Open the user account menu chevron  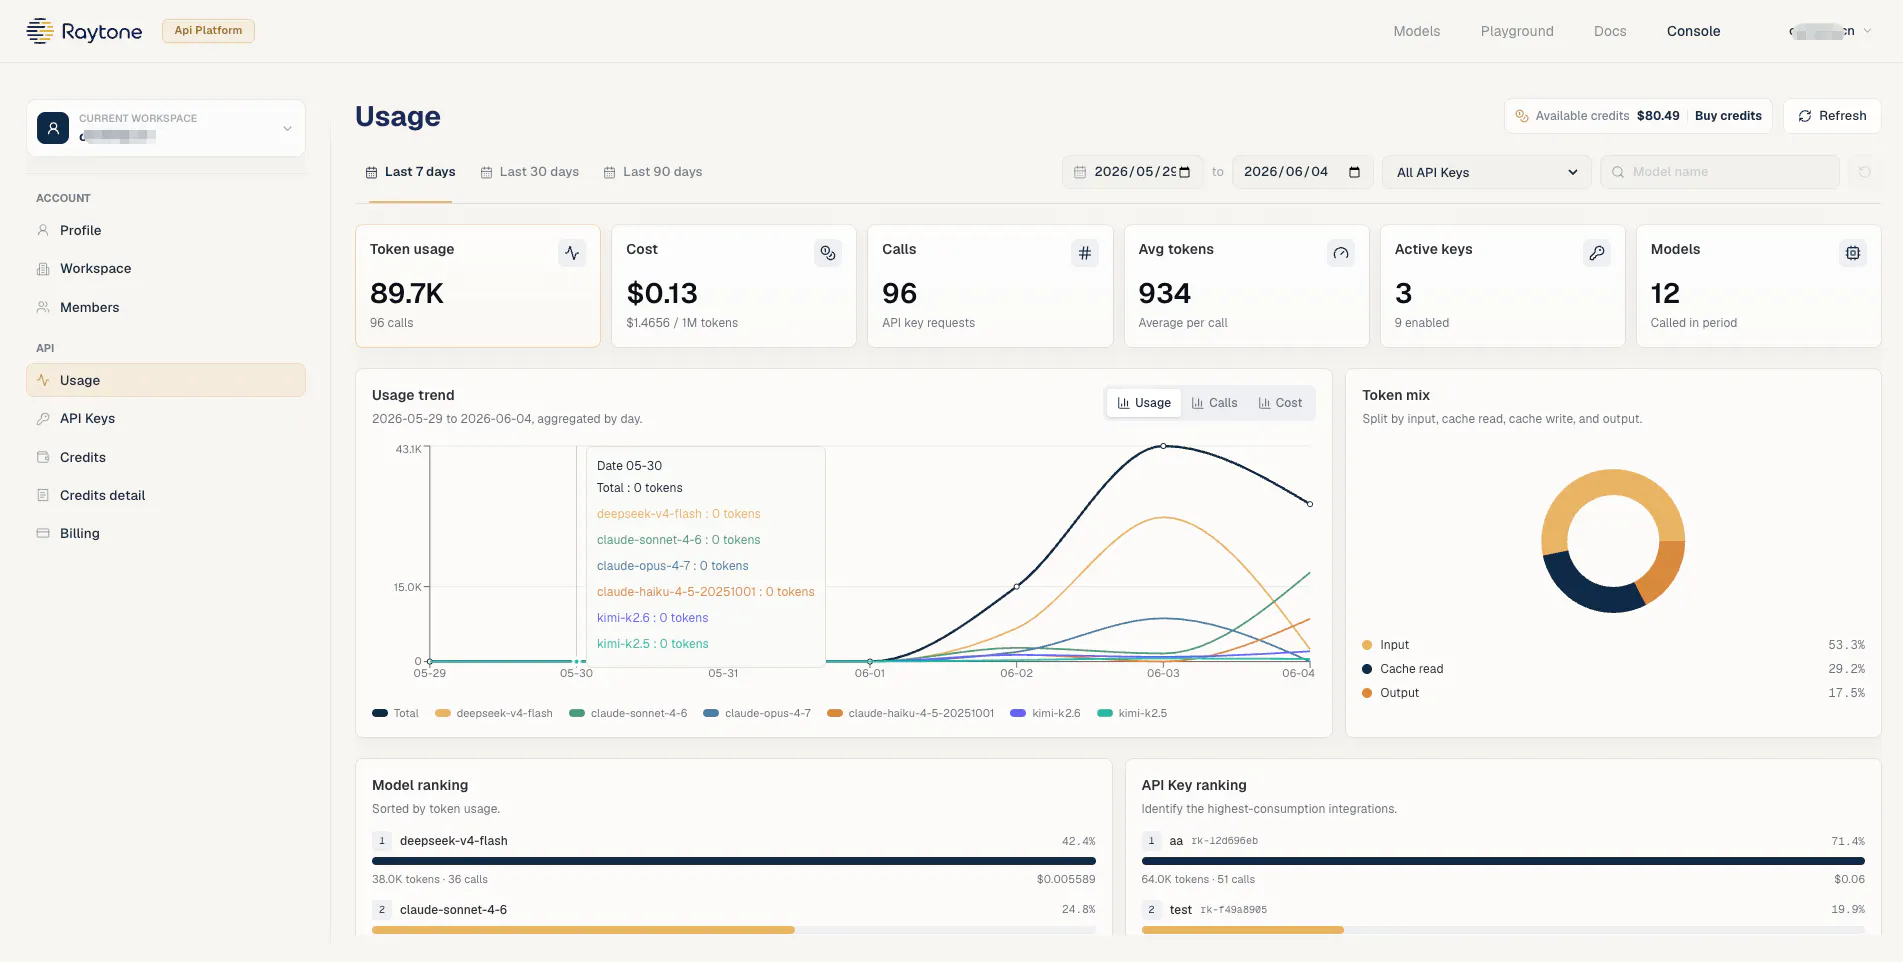[x=1867, y=31]
